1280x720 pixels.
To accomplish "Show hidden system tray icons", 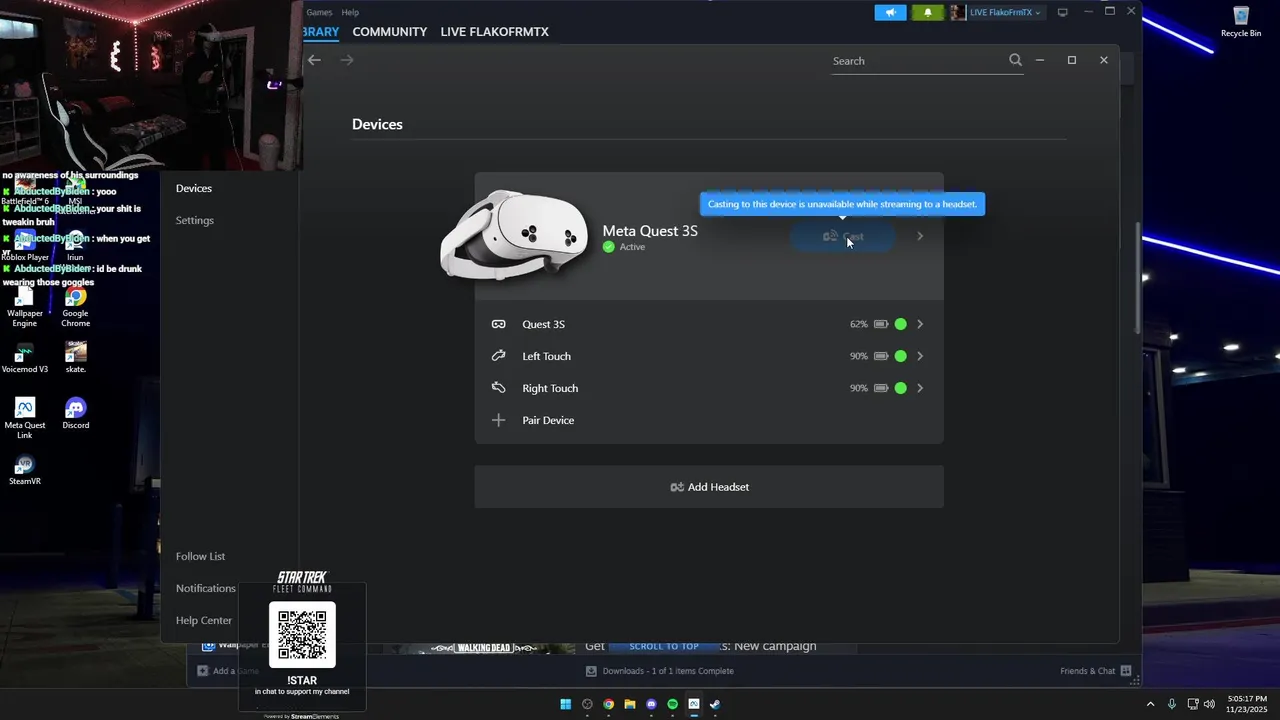I will tap(1150, 704).
